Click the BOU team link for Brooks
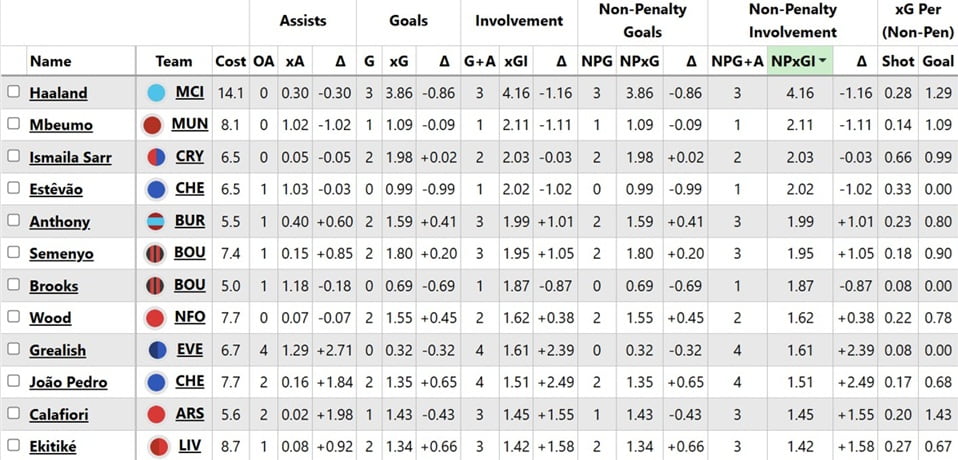 [x=190, y=285]
